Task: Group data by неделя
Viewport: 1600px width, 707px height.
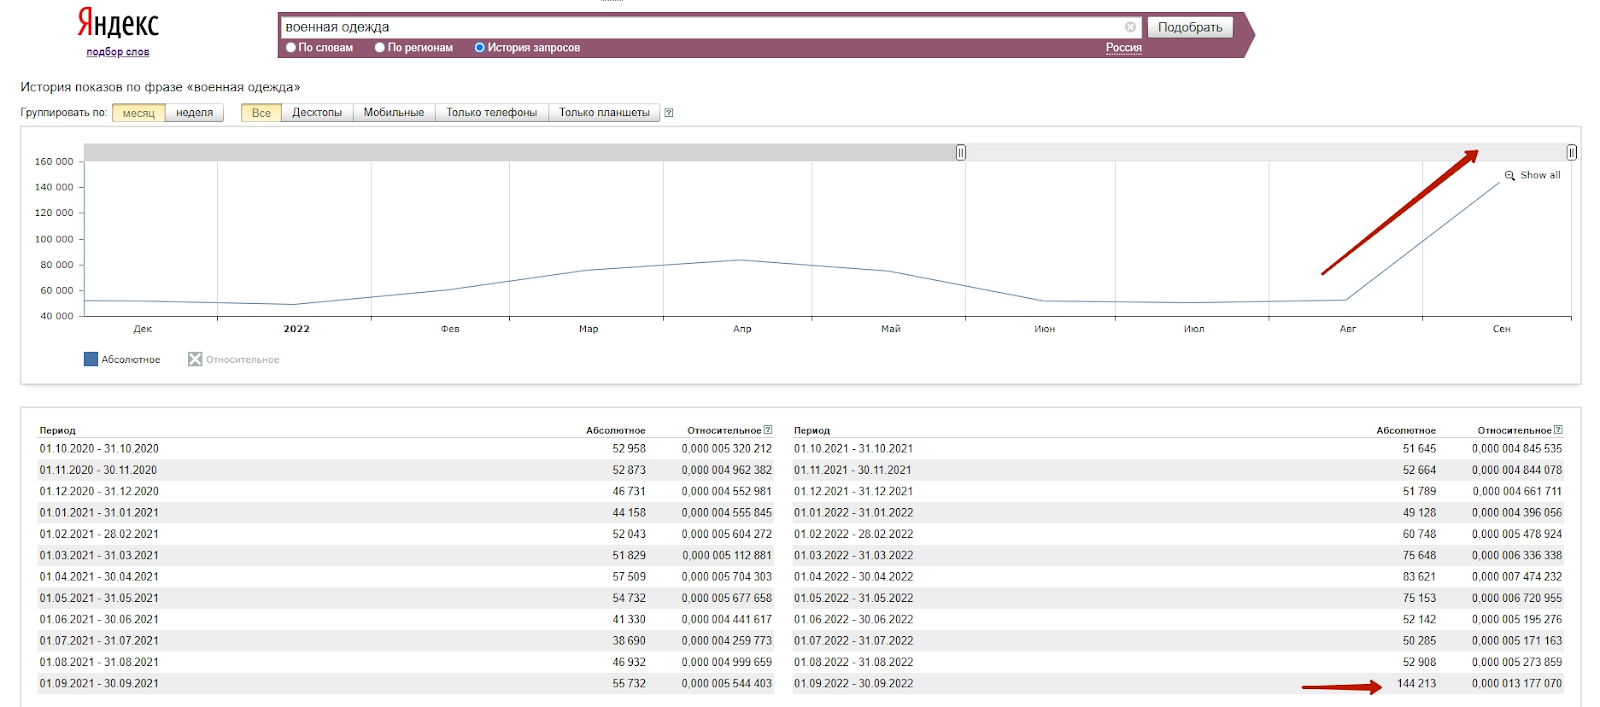Action: (194, 113)
